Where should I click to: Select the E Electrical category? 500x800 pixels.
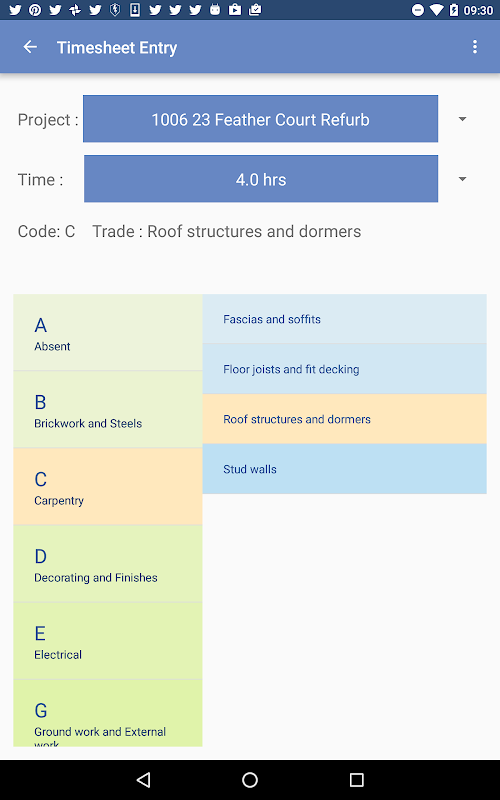(108, 641)
